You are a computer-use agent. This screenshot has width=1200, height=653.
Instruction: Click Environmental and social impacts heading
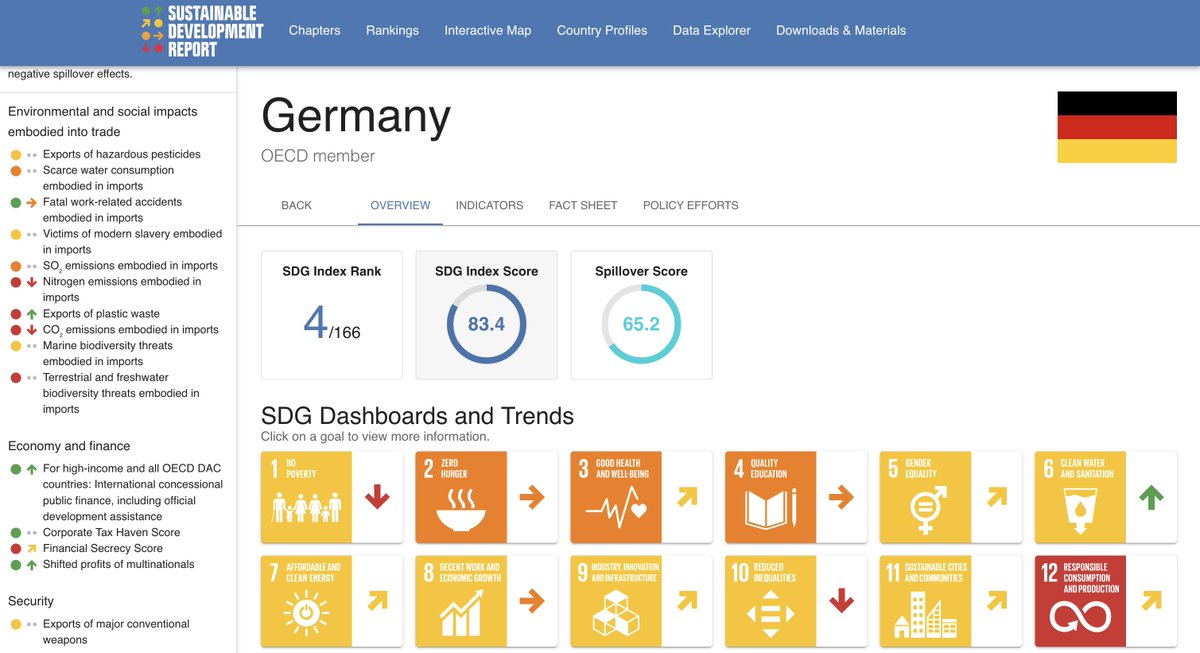coord(103,122)
